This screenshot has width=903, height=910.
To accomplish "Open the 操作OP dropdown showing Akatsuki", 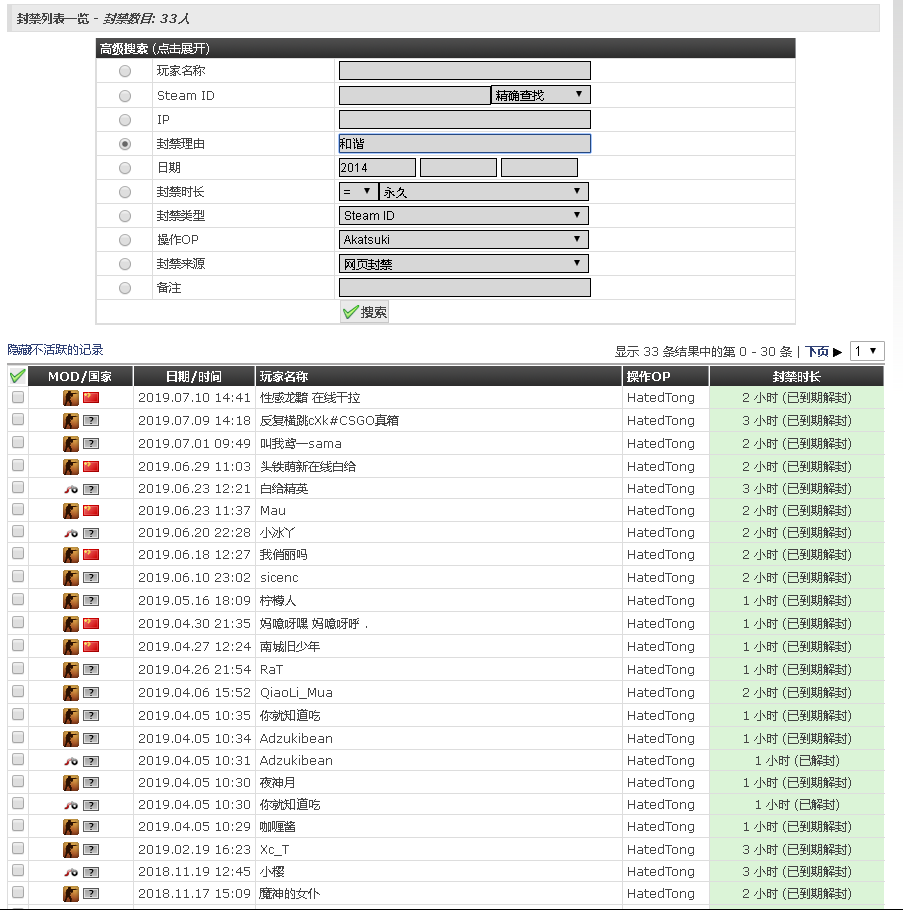I will 464,240.
